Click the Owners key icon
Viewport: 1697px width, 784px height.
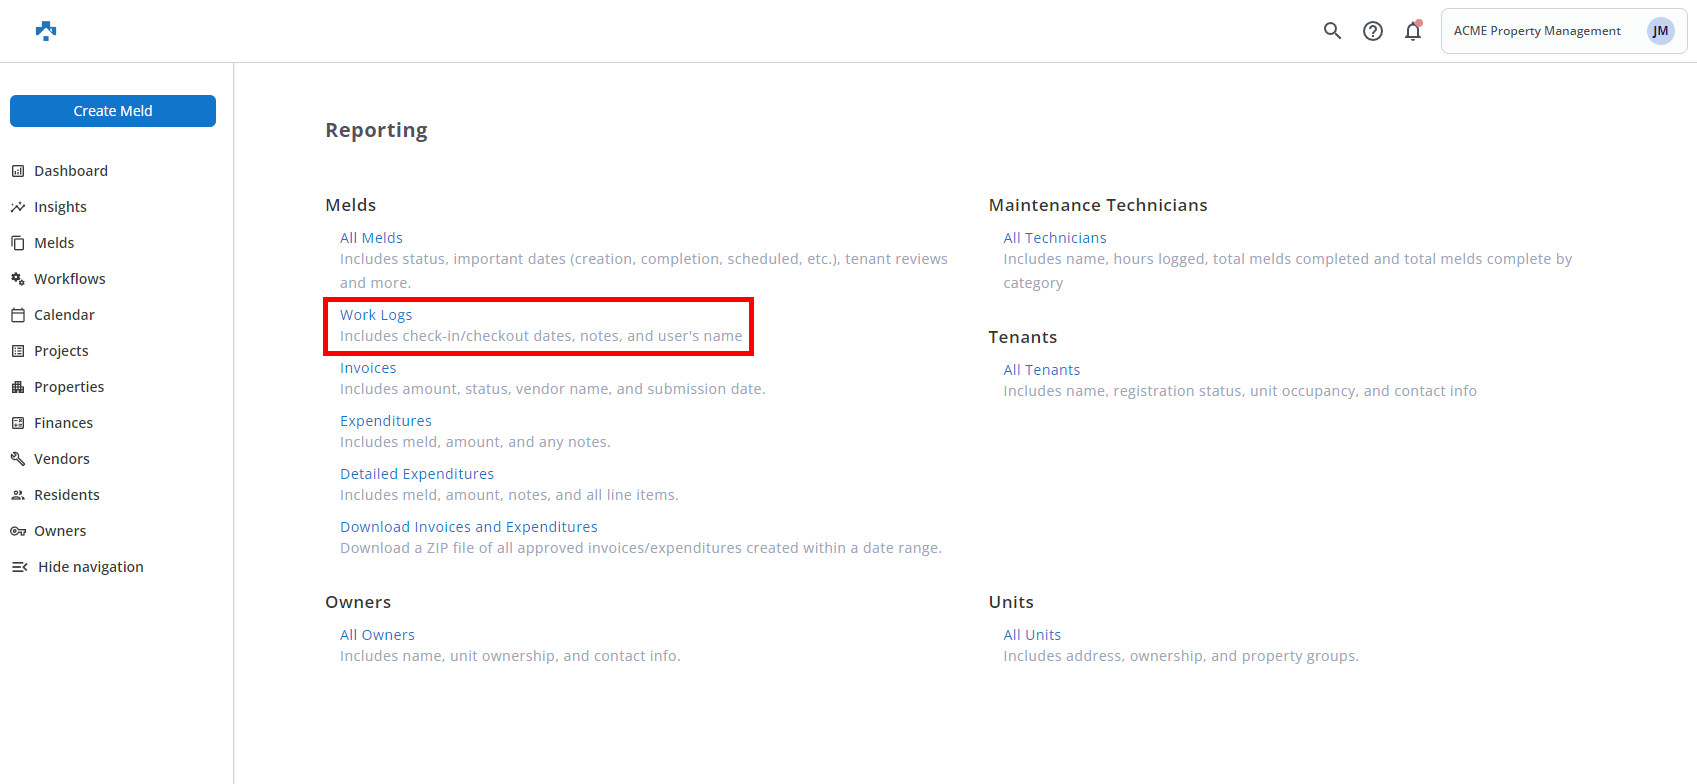pyautogui.click(x=18, y=531)
